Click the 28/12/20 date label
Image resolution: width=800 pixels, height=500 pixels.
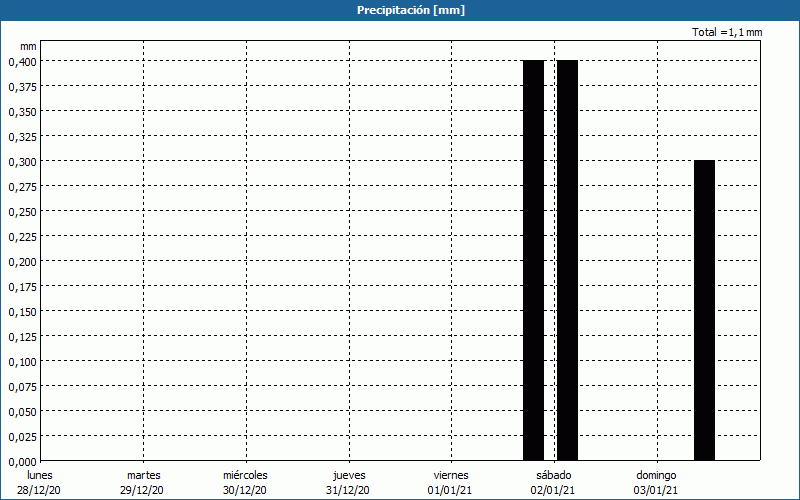pyautogui.click(x=39, y=490)
